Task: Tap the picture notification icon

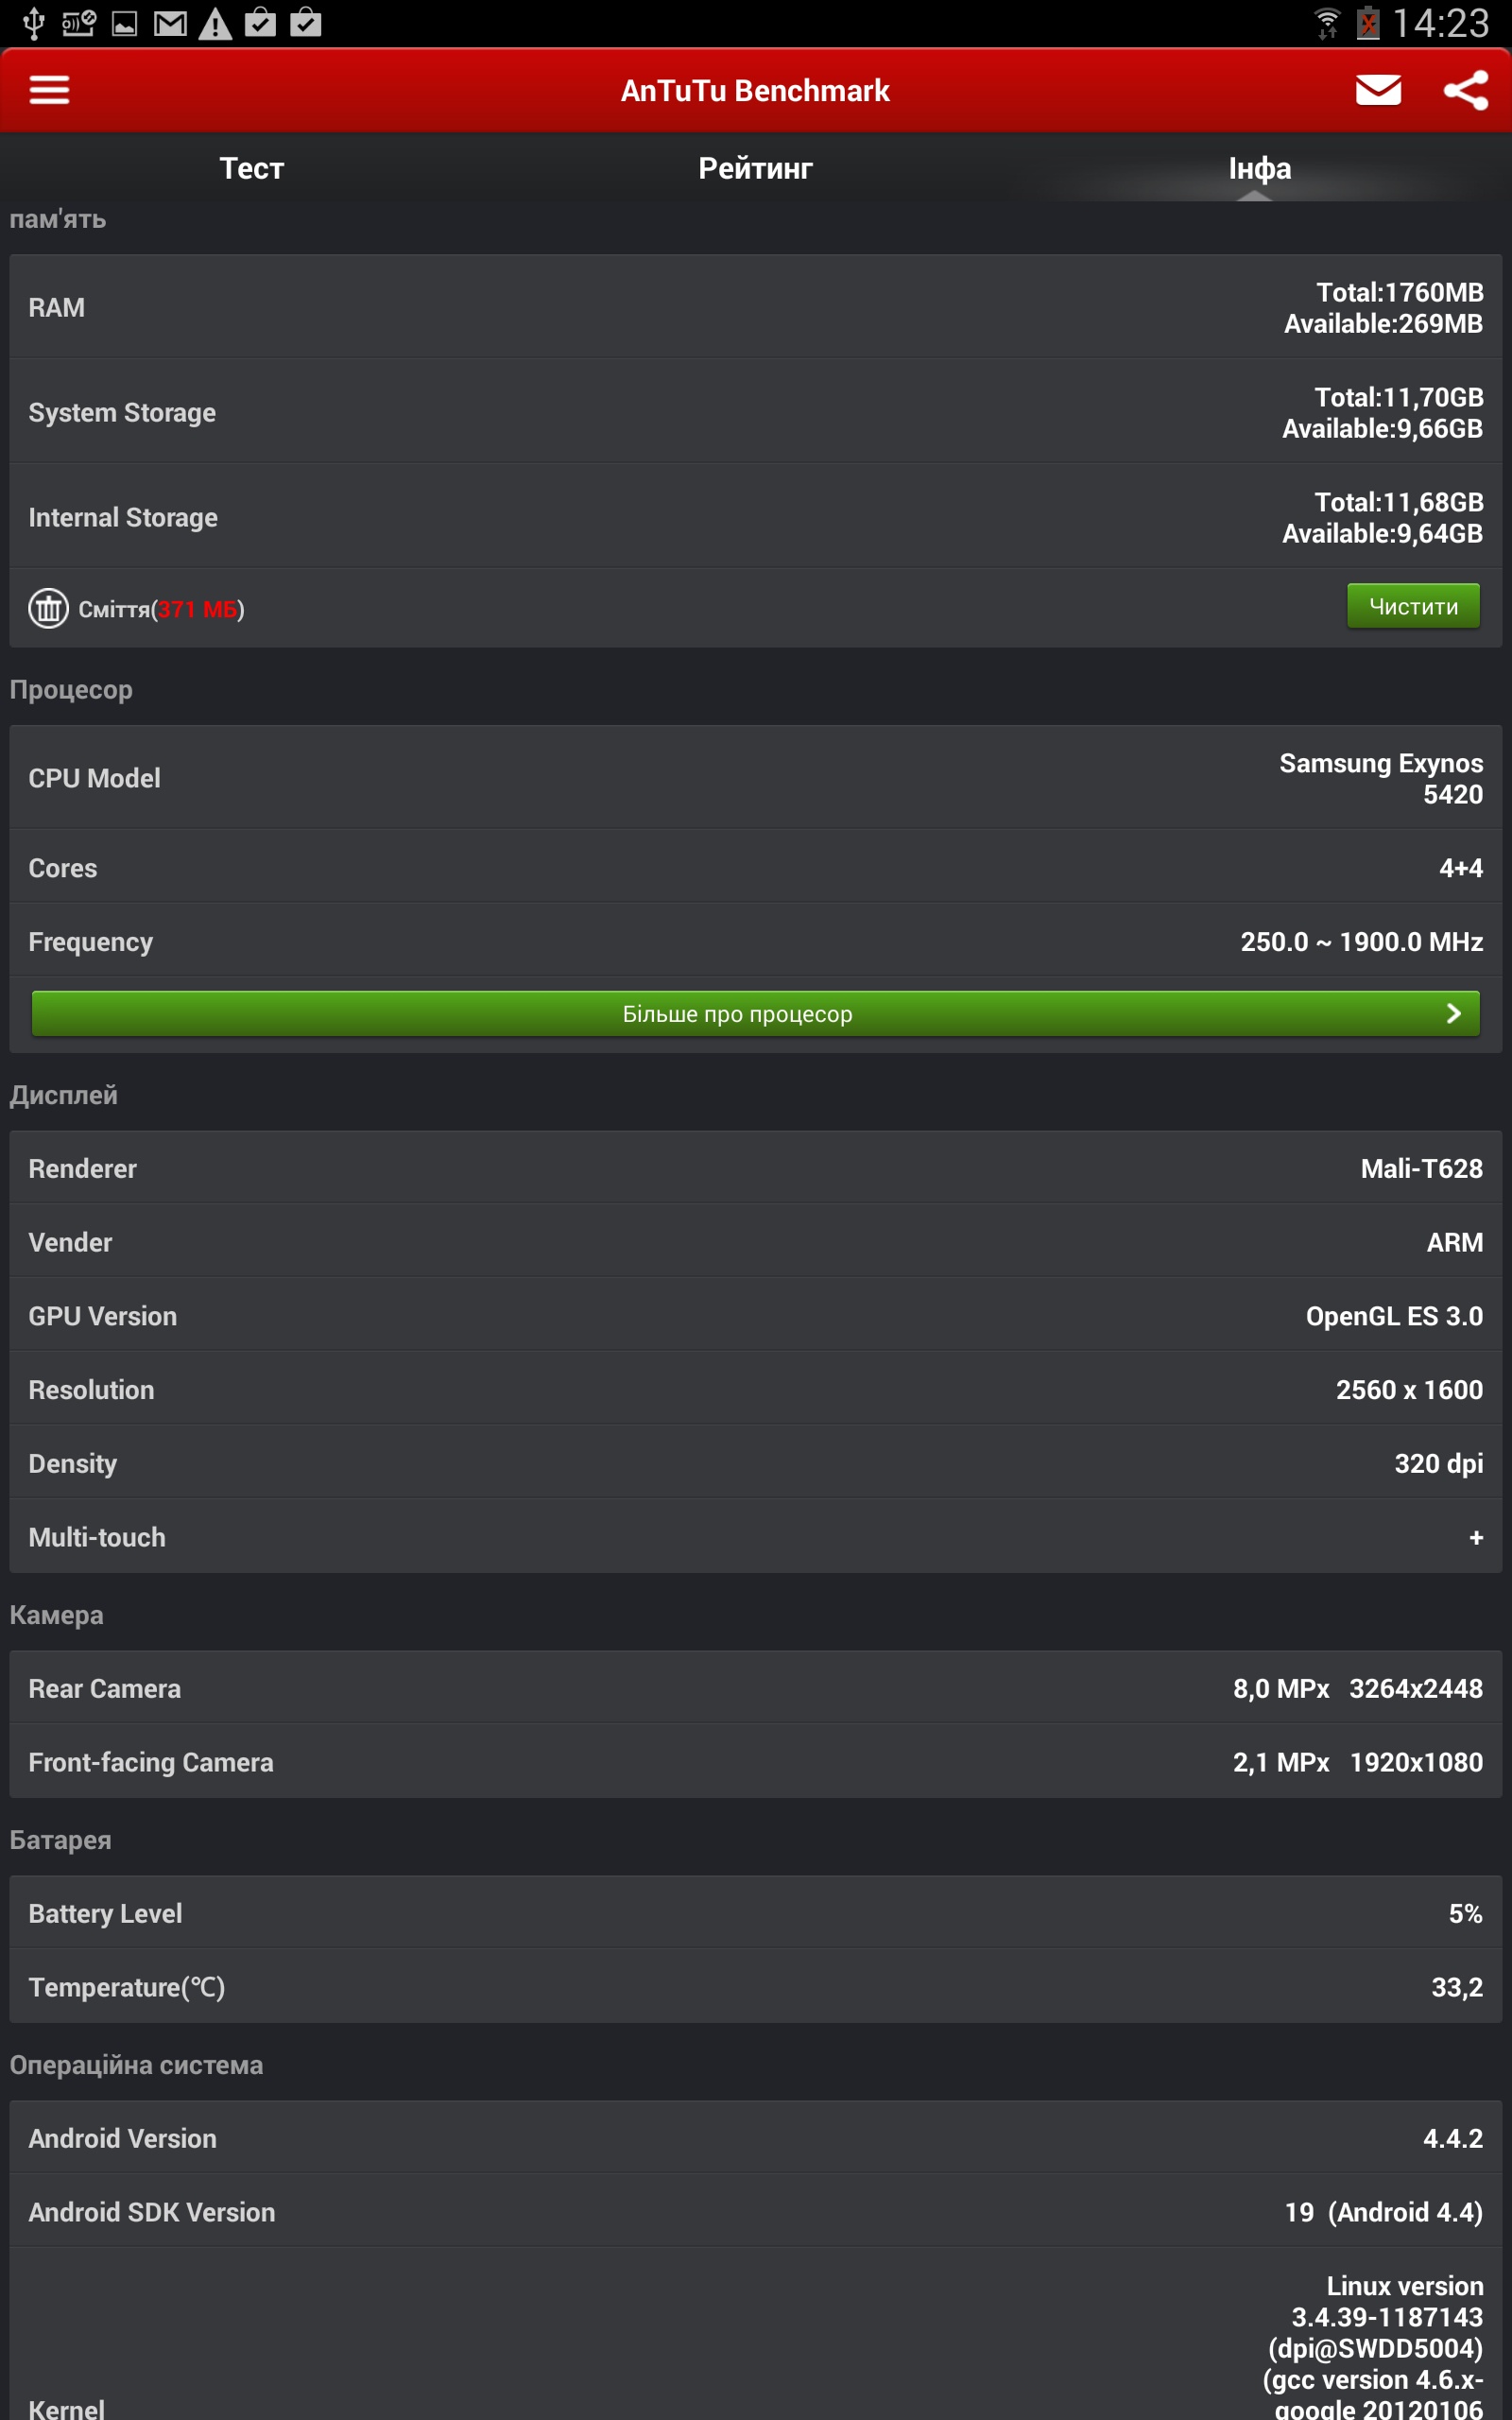Action: pos(124,22)
